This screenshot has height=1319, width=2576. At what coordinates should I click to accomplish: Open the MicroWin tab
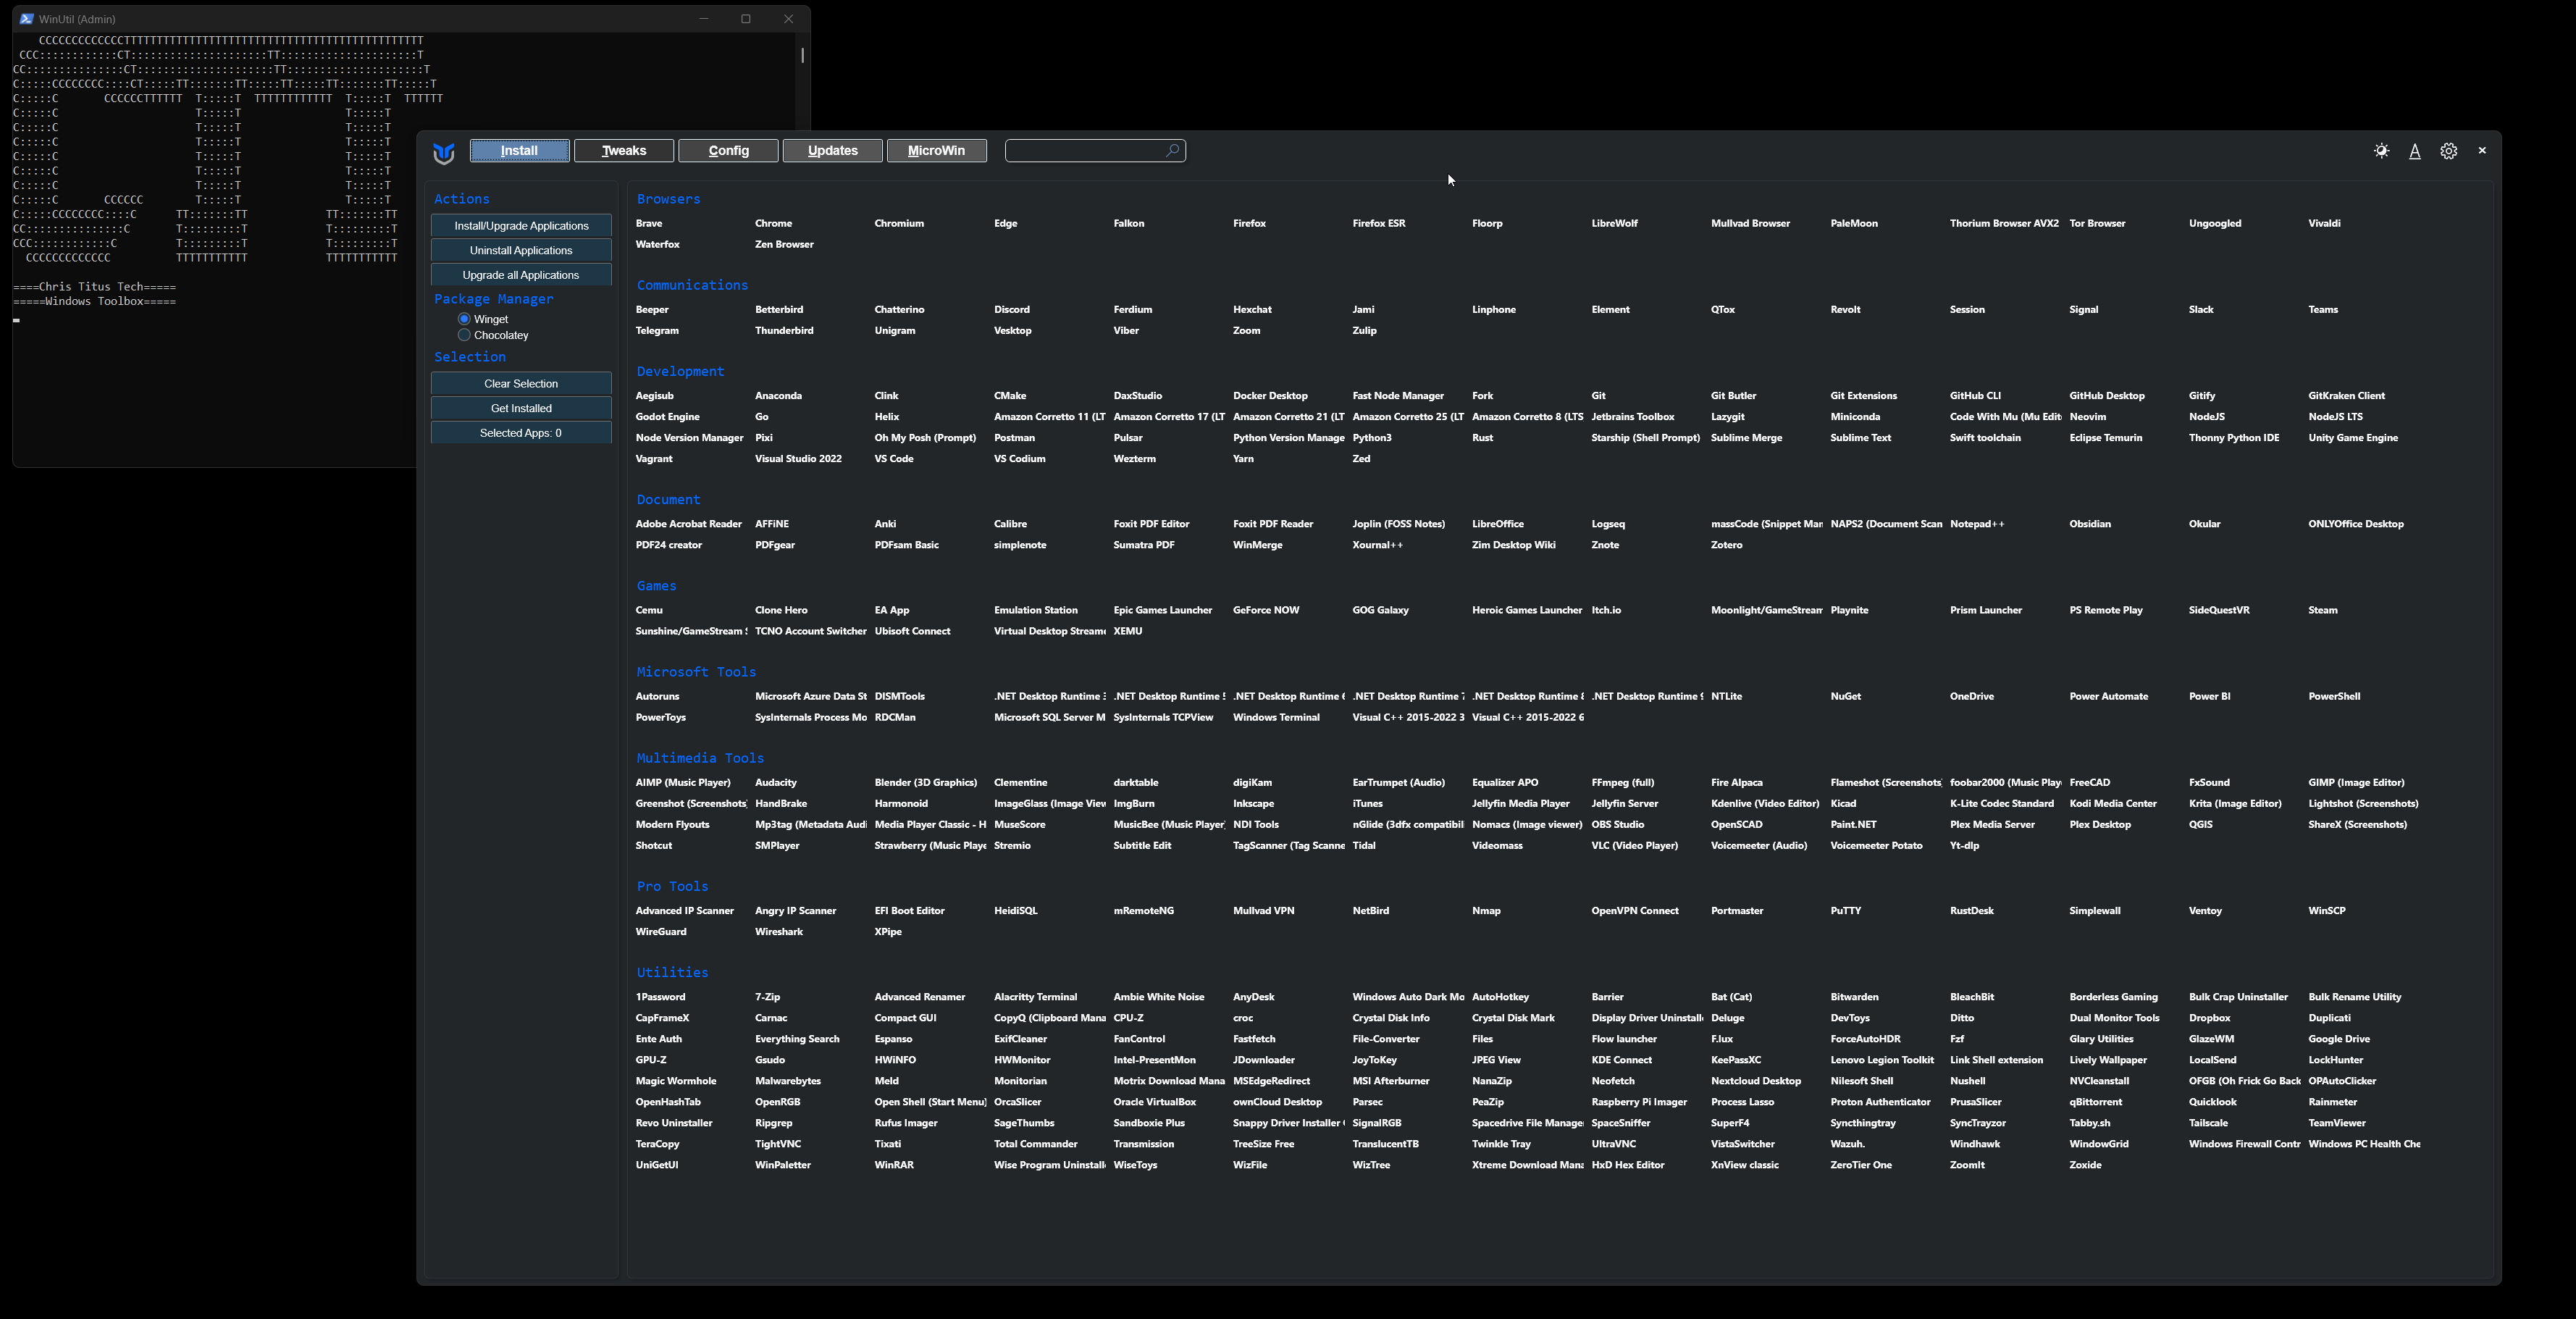(936, 151)
